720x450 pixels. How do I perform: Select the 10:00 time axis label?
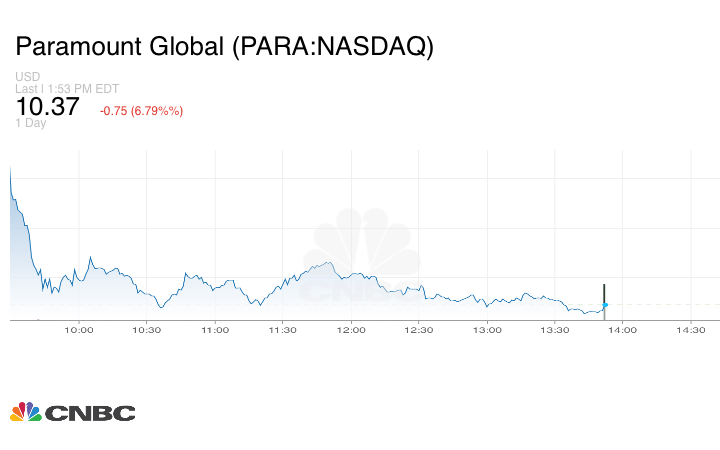[x=78, y=329]
